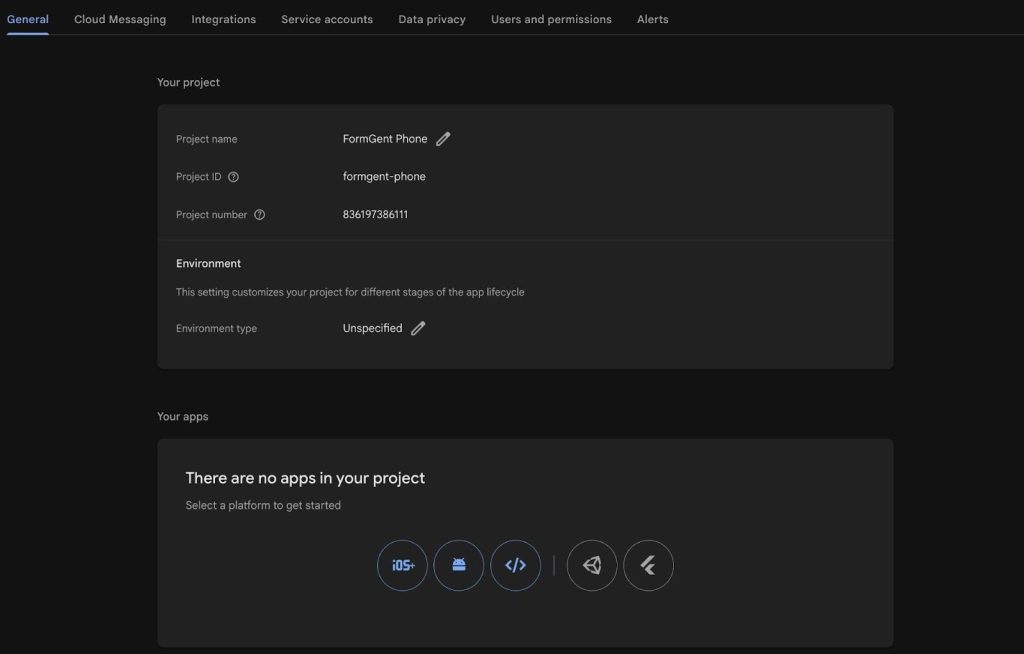Edit the Unspecified environment type

pyautogui.click(x=418, y=328)
